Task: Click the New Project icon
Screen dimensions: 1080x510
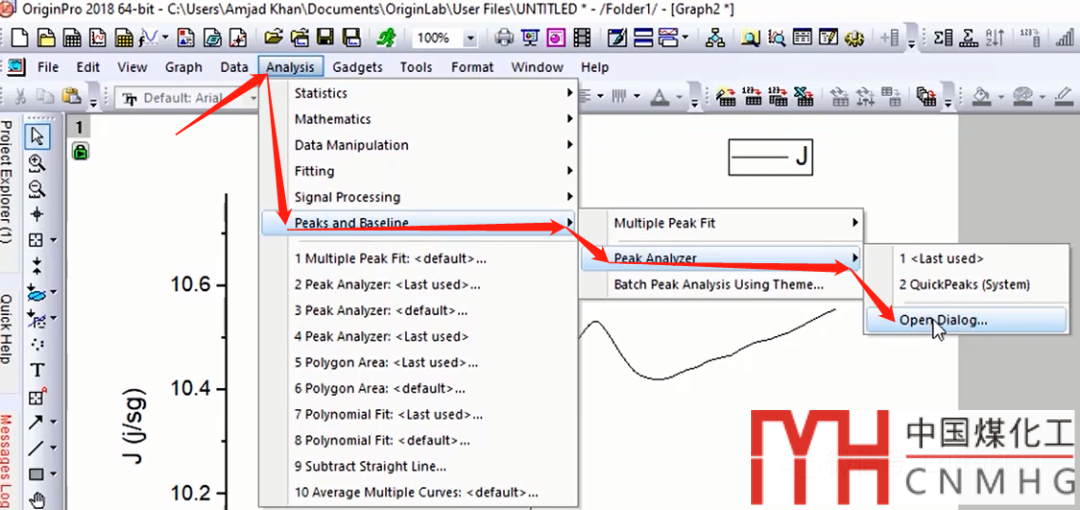Action: (x=19, y=38)
